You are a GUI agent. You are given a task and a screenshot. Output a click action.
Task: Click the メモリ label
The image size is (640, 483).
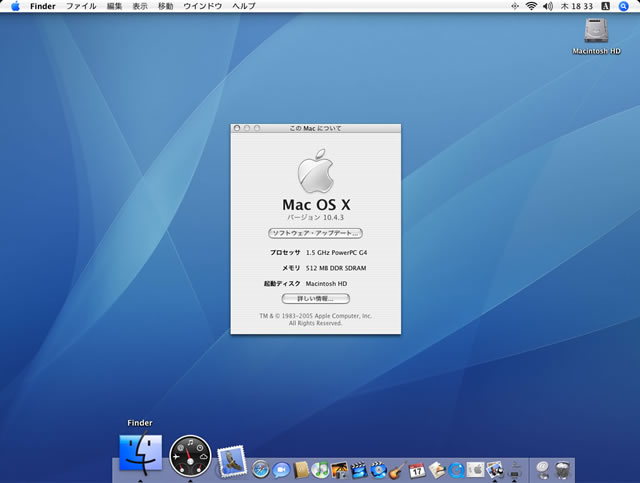291,268
